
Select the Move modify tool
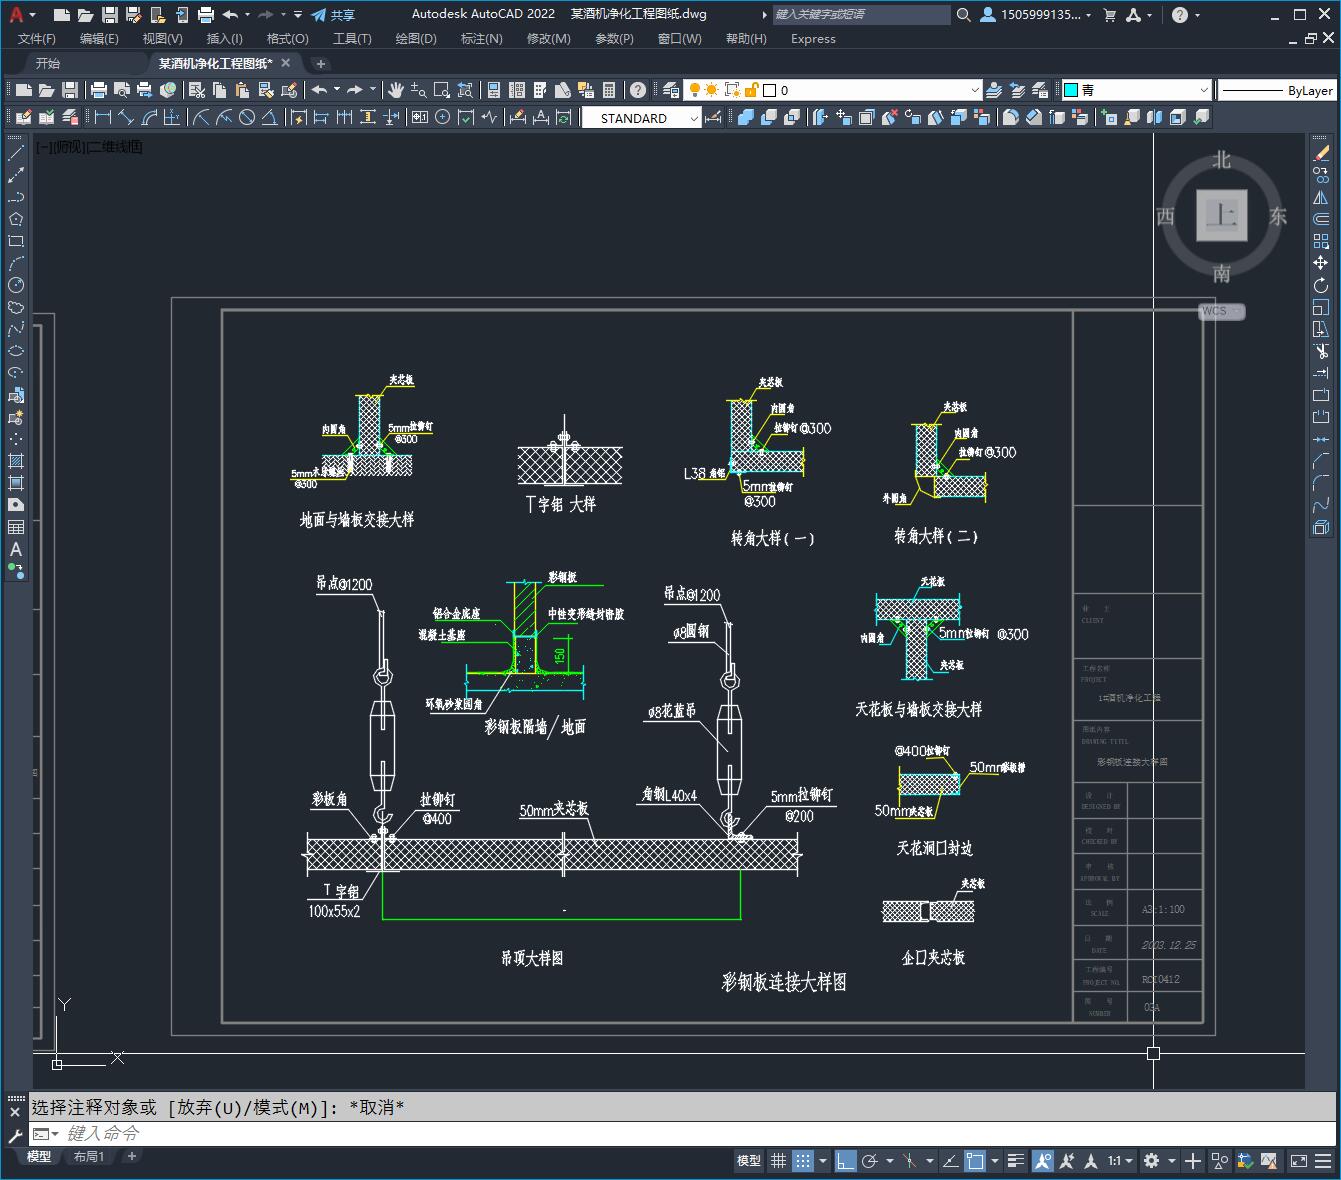1321,263
